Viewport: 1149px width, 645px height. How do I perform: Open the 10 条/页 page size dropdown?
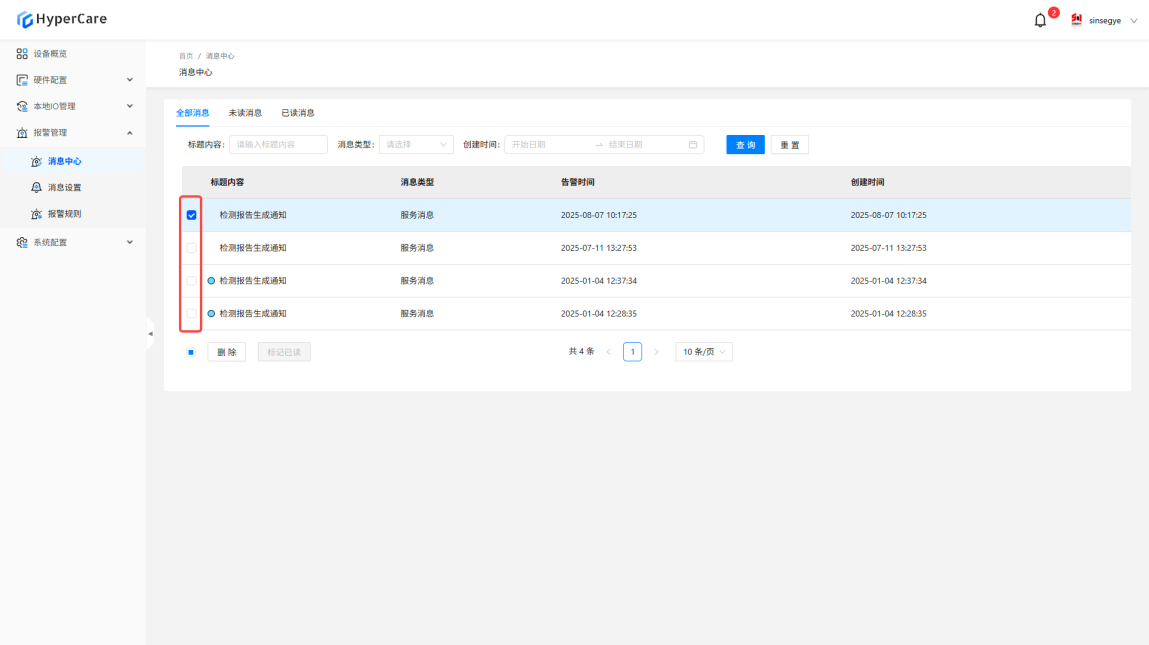tap(704, 352)
